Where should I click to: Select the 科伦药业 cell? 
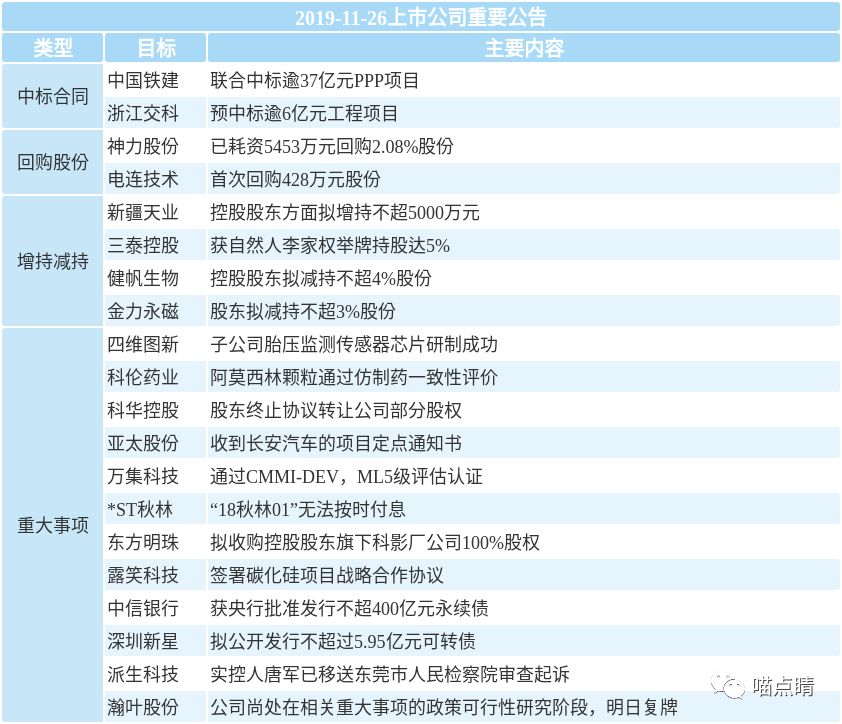tap(156, 377)
